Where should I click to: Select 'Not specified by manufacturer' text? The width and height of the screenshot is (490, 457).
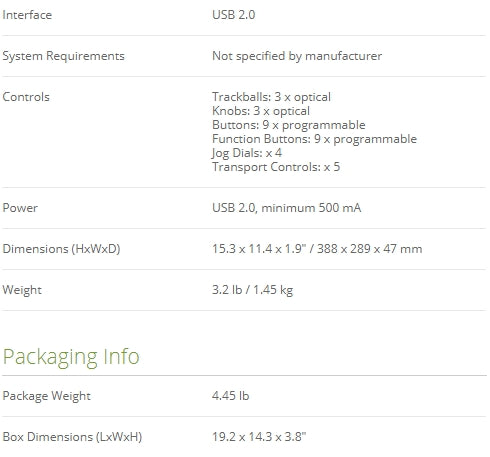click(x=297, y=56)
